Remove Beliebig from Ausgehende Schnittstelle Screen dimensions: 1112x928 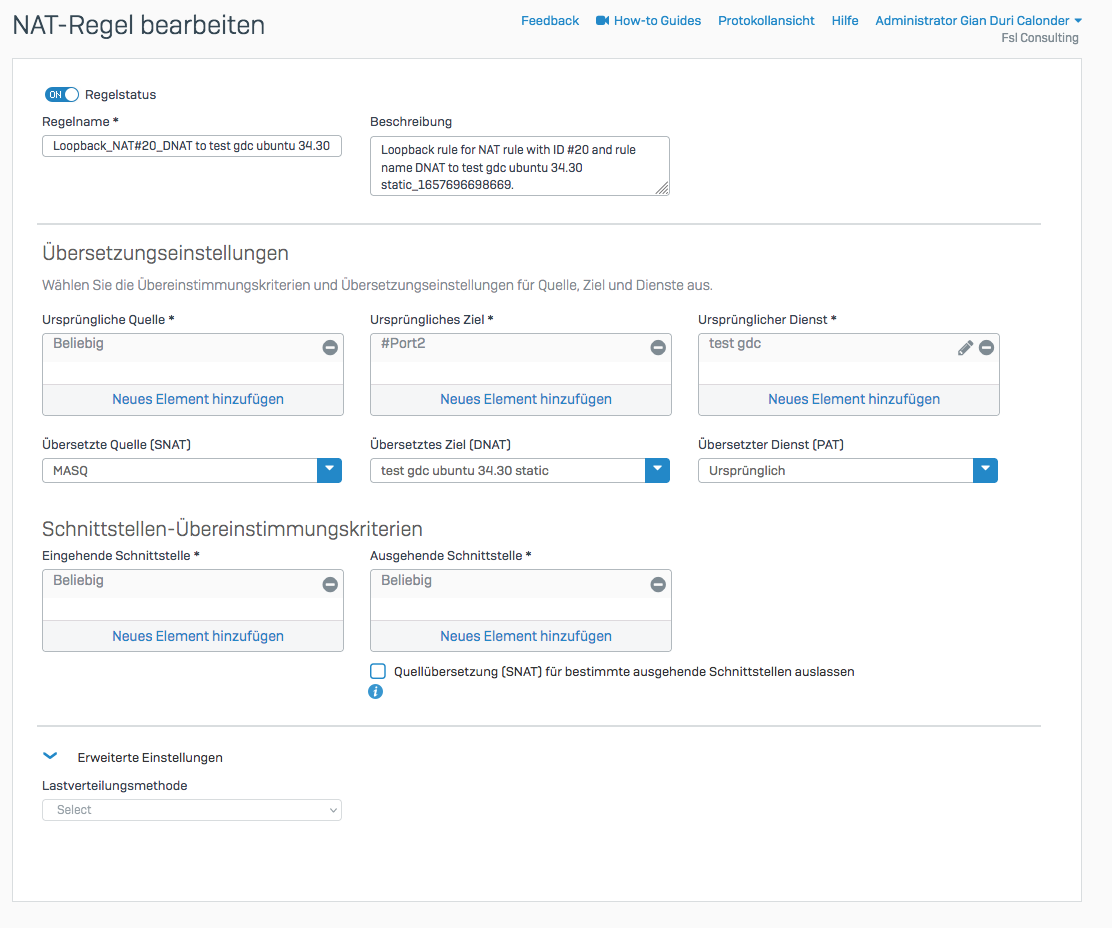pyautogui.click(x=658, y=585)
